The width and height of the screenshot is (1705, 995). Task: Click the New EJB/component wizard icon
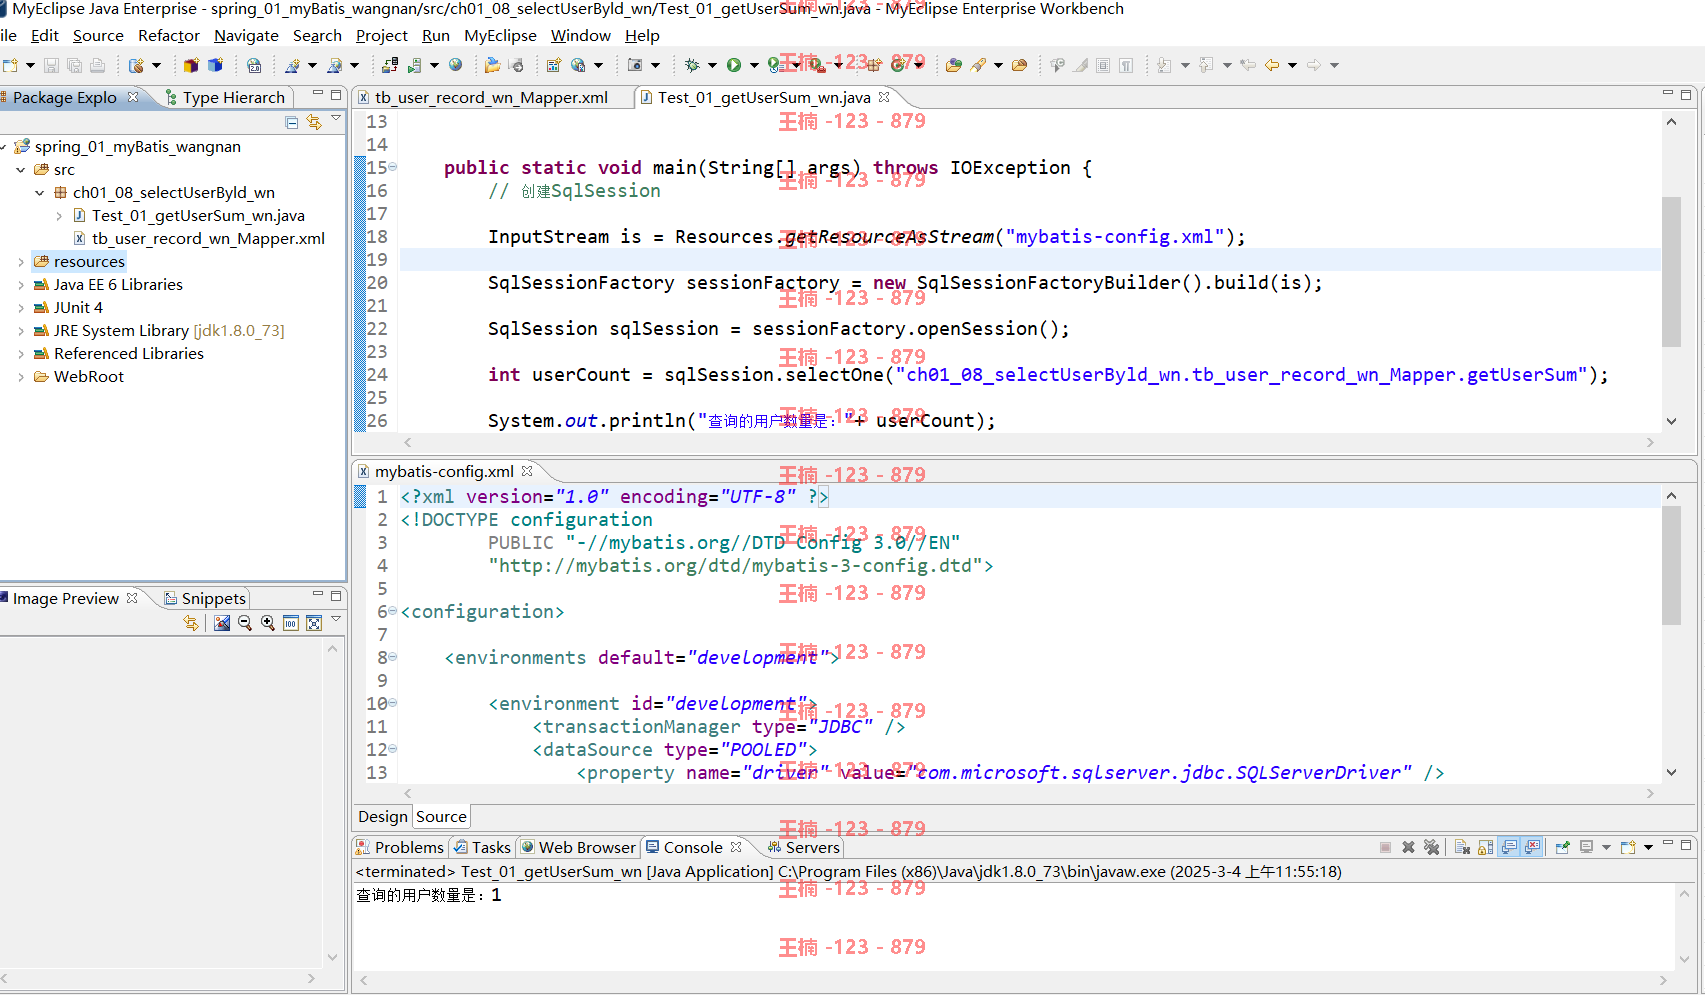pyautogui.click(x=136, y=65)
